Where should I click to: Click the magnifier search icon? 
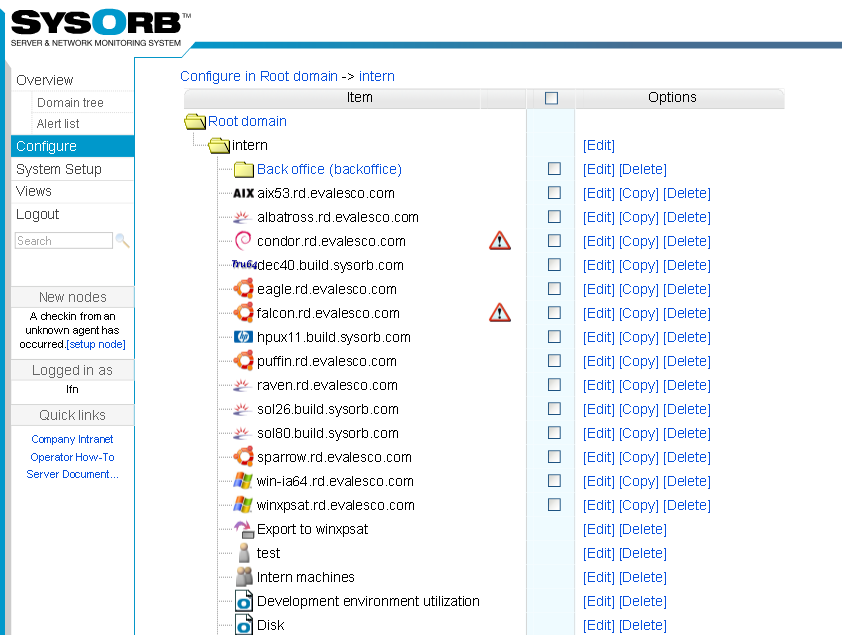pos(122,240)
